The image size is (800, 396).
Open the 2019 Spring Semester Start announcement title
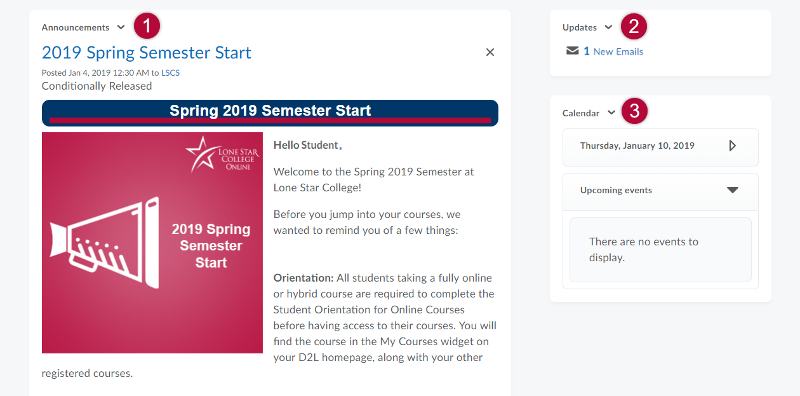pyautogui.click(x=146, y=53)
